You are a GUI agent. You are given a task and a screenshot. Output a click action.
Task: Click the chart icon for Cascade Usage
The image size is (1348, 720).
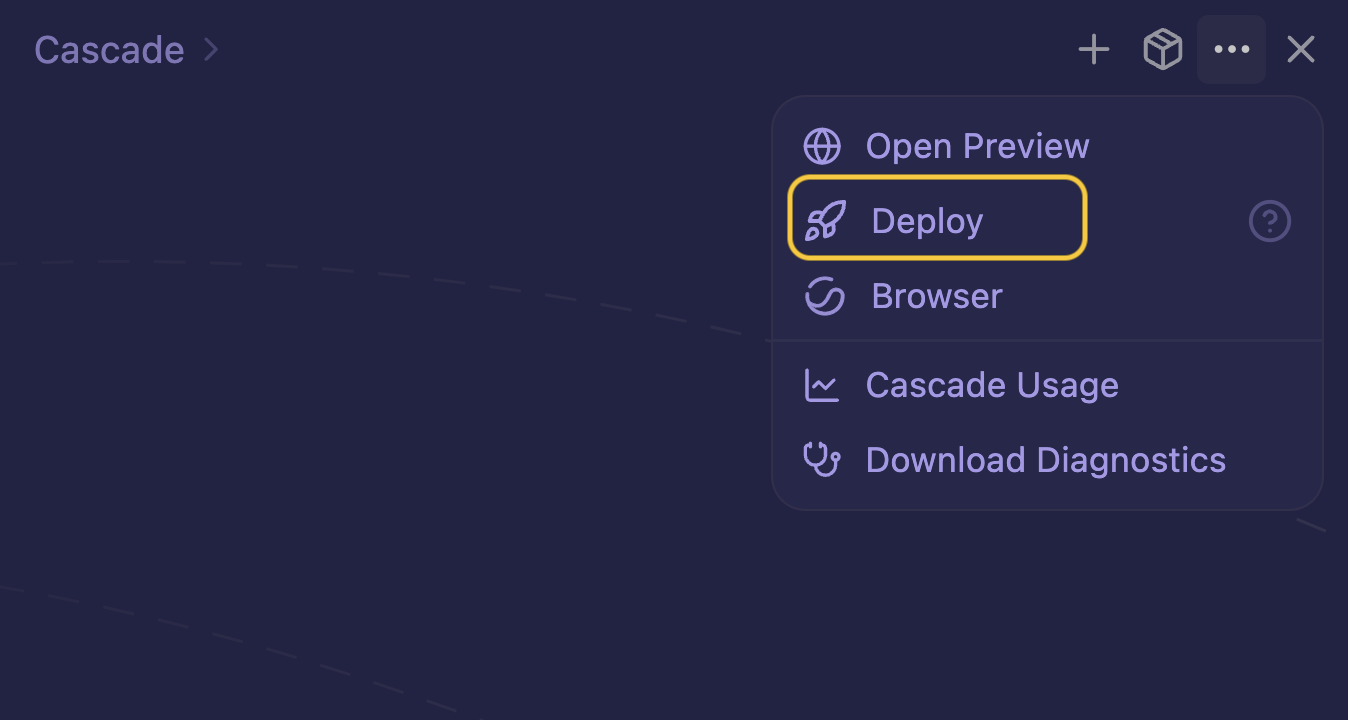pos(822,385)
